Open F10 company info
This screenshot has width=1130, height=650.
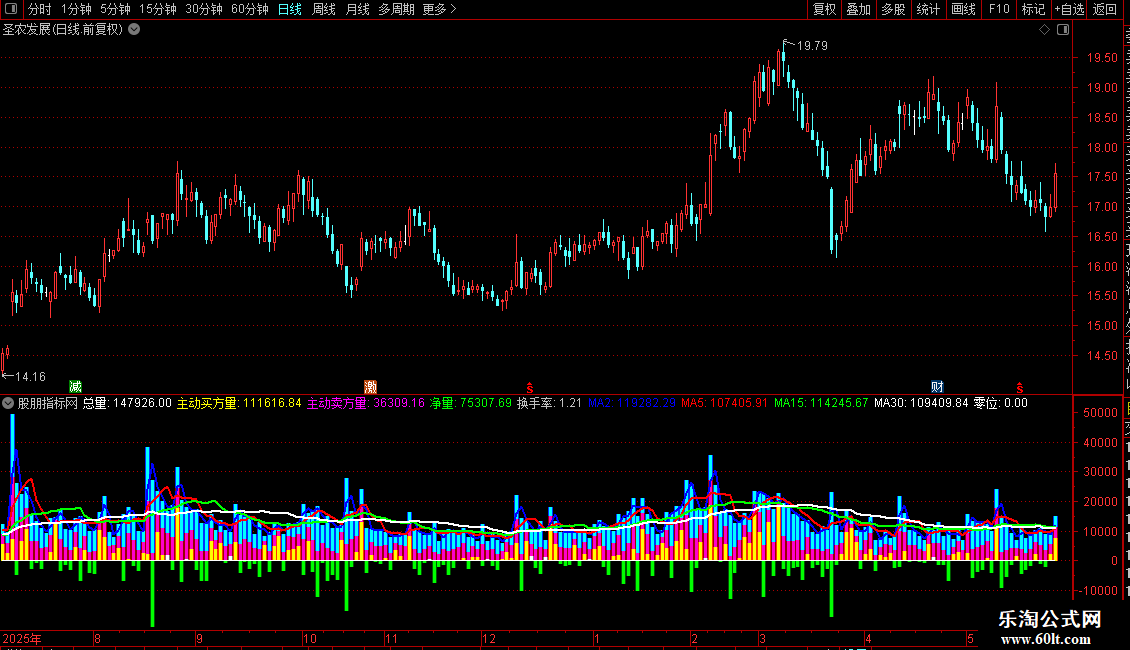click(999, 9)
